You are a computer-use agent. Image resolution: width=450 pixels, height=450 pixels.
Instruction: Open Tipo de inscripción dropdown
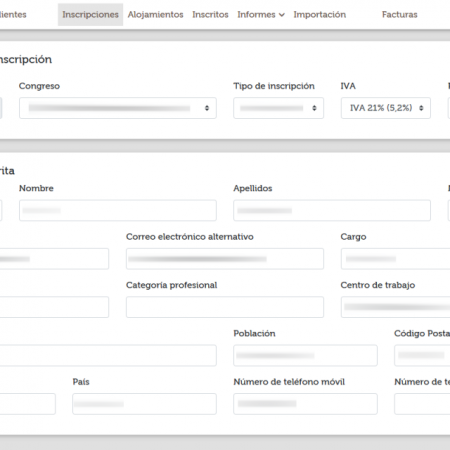[x=278, y=108]
